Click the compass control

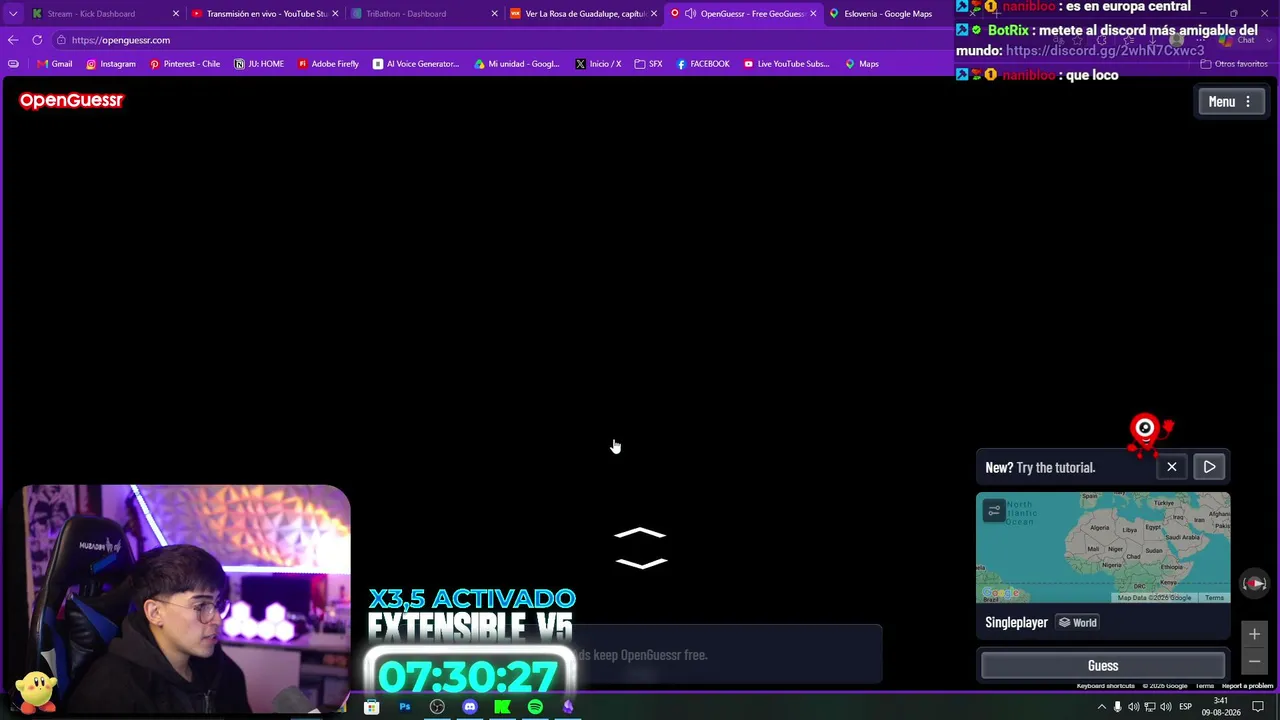click(x=1254, y=584)
